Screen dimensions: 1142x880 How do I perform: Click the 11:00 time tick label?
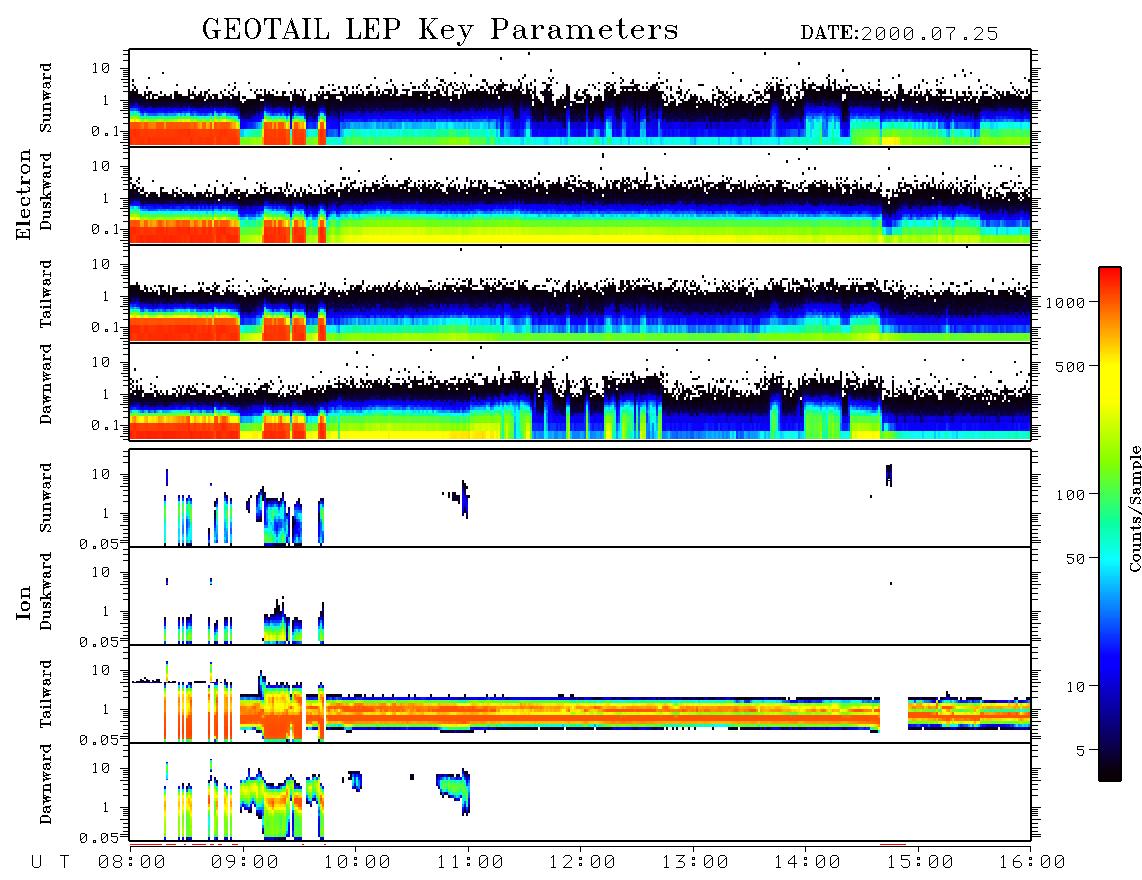[470, 863]
